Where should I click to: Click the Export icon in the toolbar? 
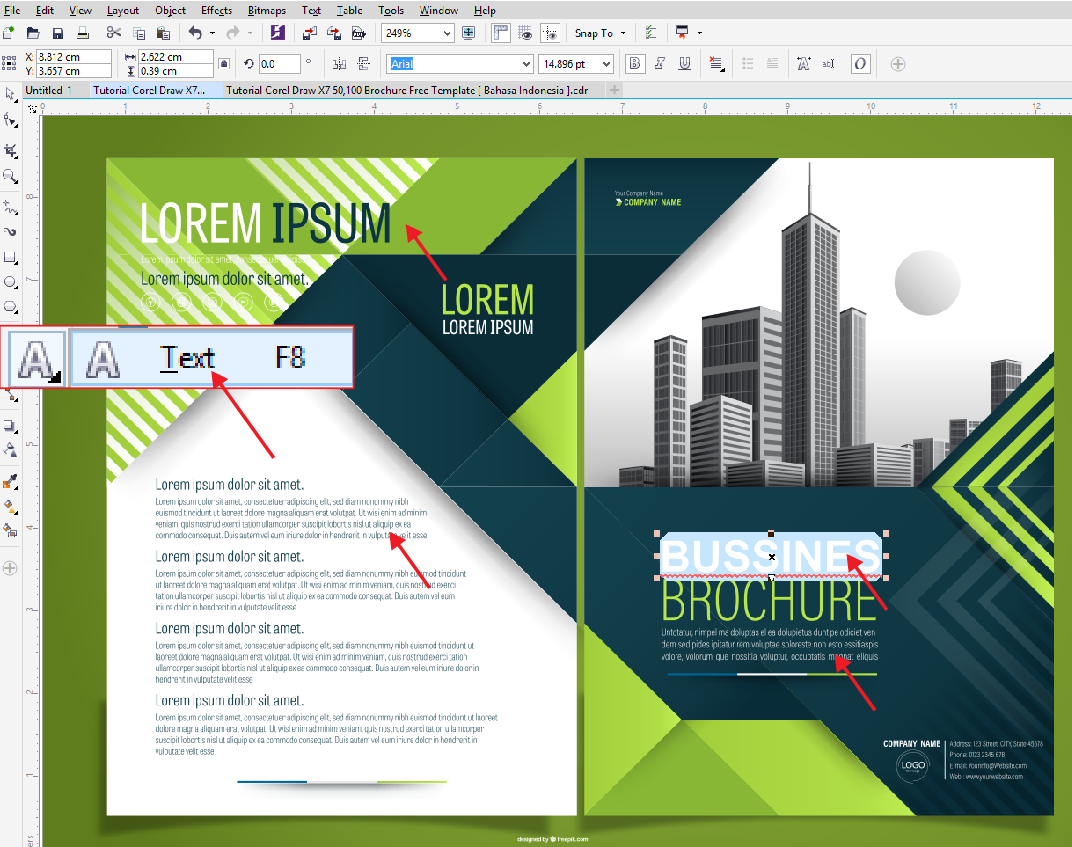(334, 32)
